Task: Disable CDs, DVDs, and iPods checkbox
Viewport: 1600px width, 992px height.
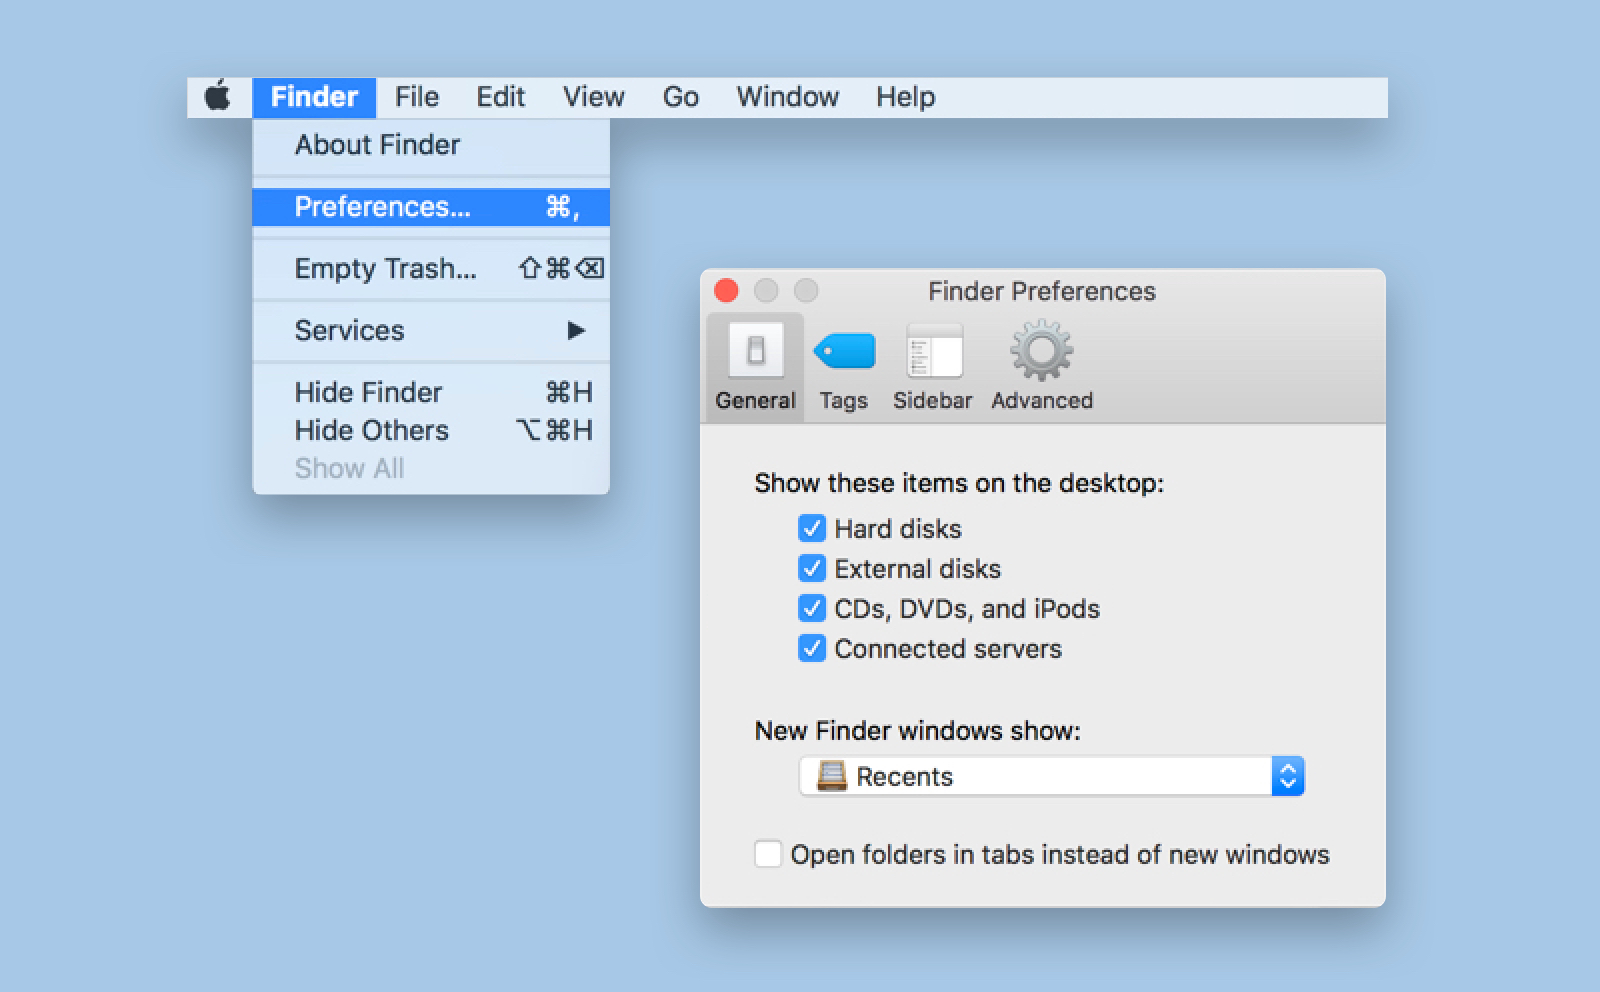Action: [812, 608]
